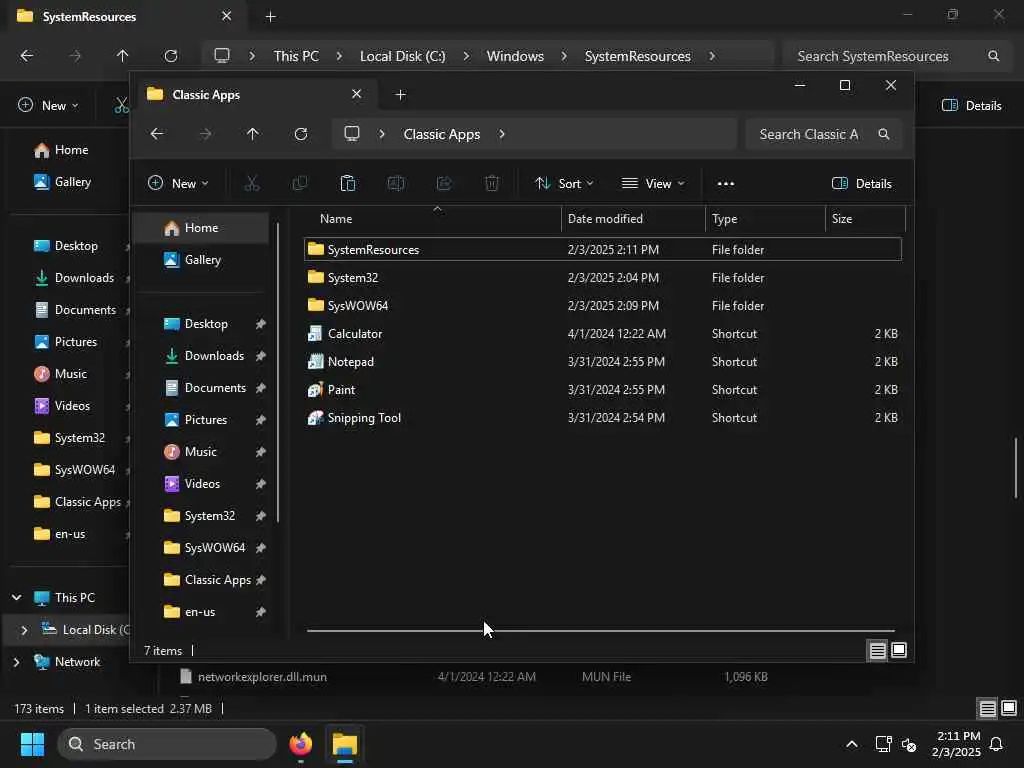Open Firefox from the taskbar
Image resolution: width=1024 pixels, height=768 pixels.
pyautogui.click(x=300, y=744)
